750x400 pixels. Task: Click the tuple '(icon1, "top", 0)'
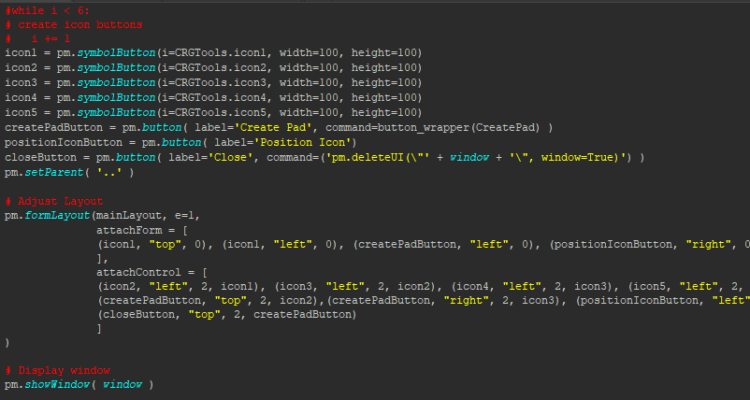tap(152, 244)
